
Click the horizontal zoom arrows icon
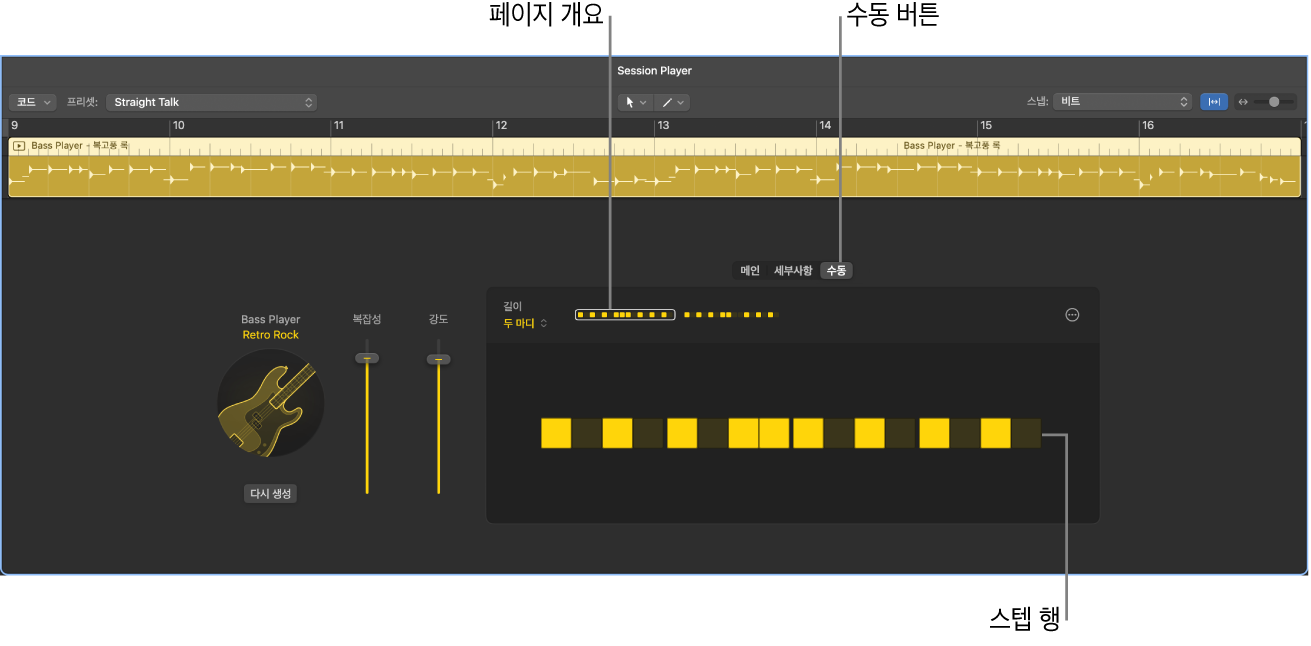point(1243,101)
